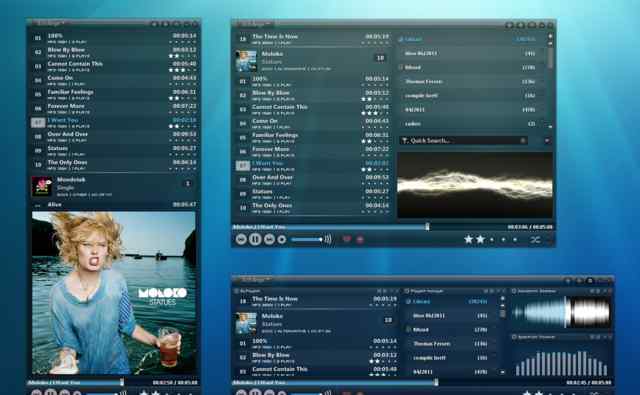Screen dimensions: 640x395
Task: Pause playback in the top-right player window
Action: click(255, 239)
